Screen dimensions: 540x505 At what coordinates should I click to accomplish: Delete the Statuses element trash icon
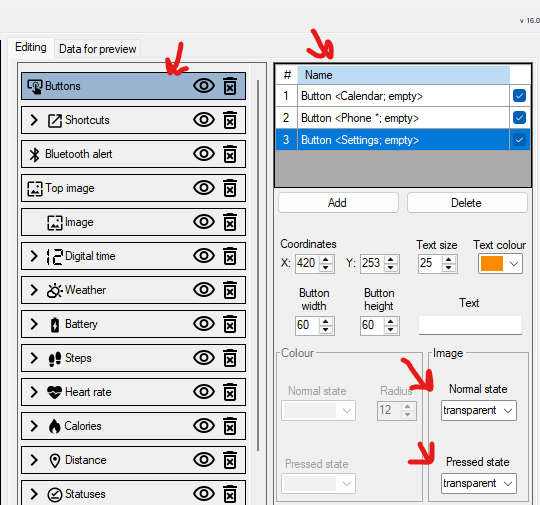[x=230, y=494]
